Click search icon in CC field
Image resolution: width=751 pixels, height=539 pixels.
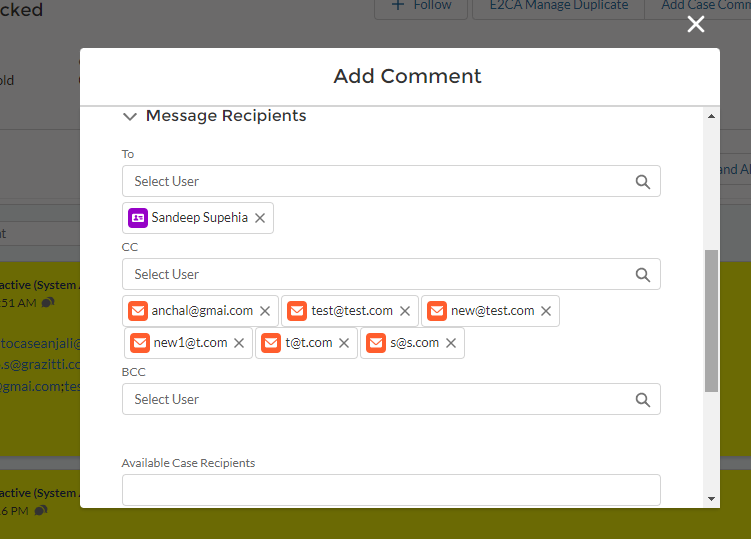coord(643,274)
